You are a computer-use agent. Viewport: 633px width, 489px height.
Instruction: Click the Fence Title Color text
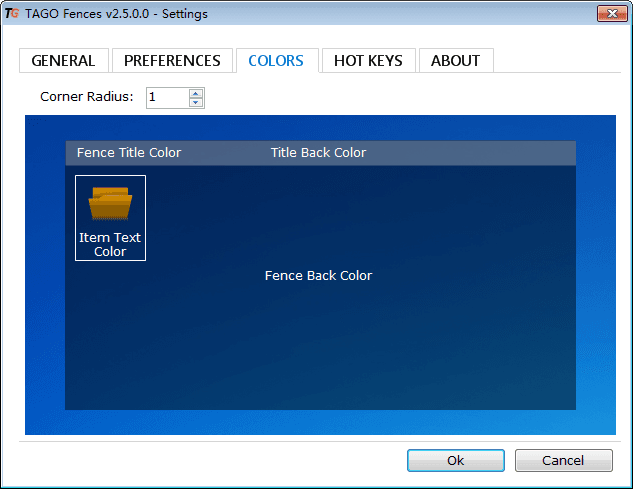tap(129, 153)
